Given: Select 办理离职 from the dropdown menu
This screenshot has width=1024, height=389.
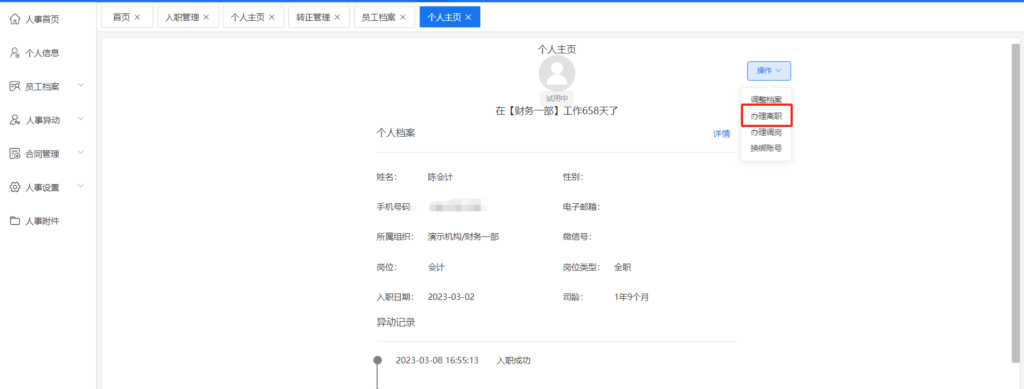Looking at the screenshot, I should tap(766, 116).
